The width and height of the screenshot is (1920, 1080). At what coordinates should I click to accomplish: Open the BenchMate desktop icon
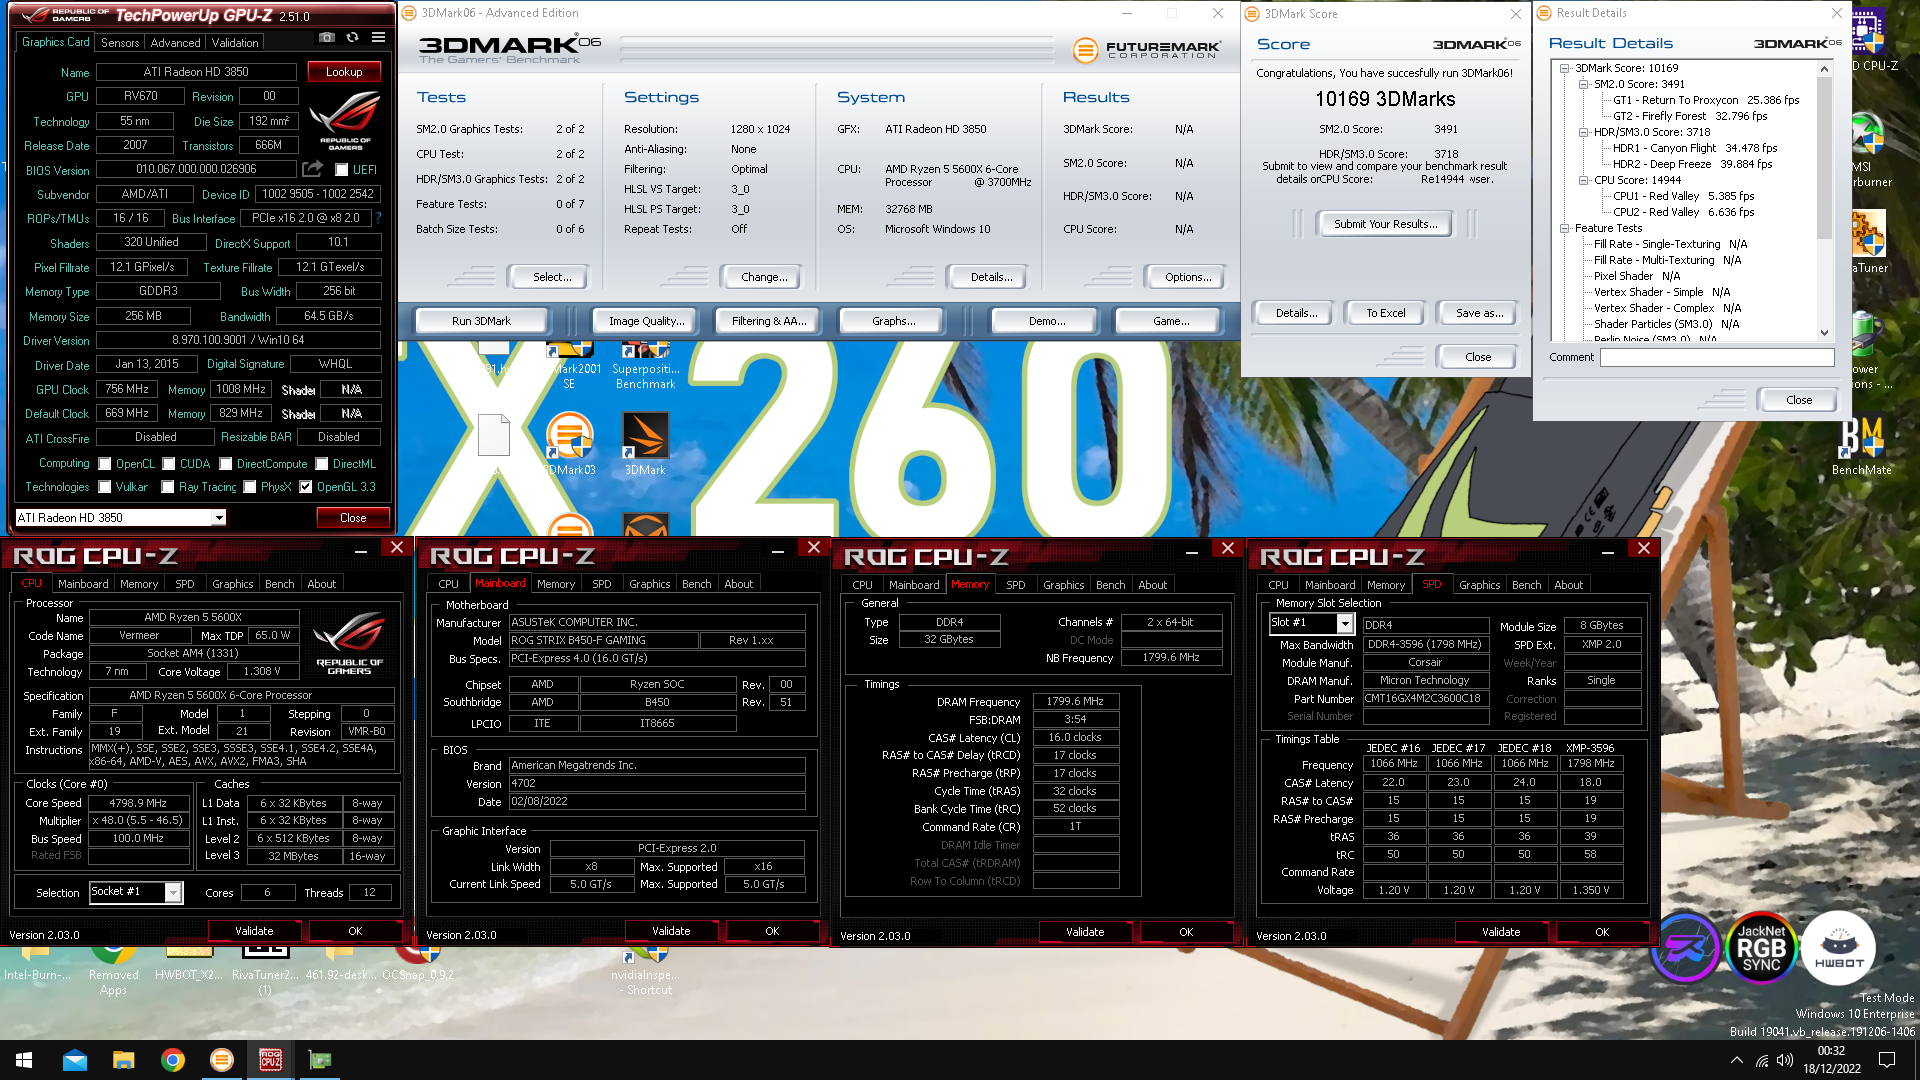(x=1861, y=447)
